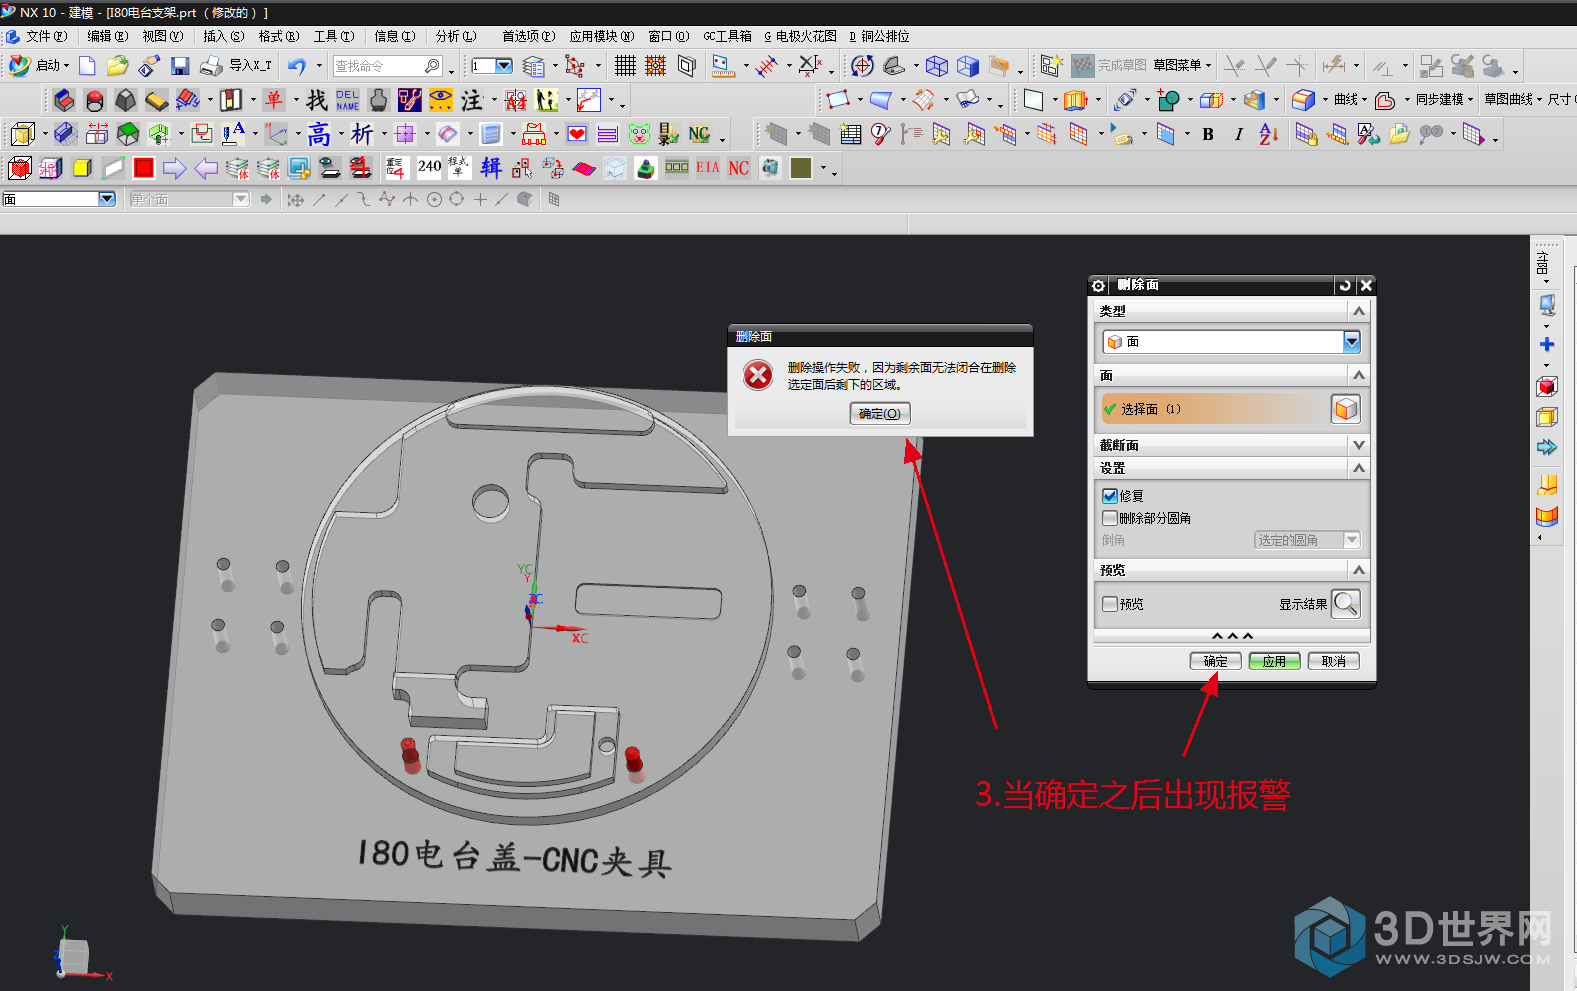Click the red heart icon
Image resolution: width=1577 pixels, height=991 pixels.
pos(577,134)
